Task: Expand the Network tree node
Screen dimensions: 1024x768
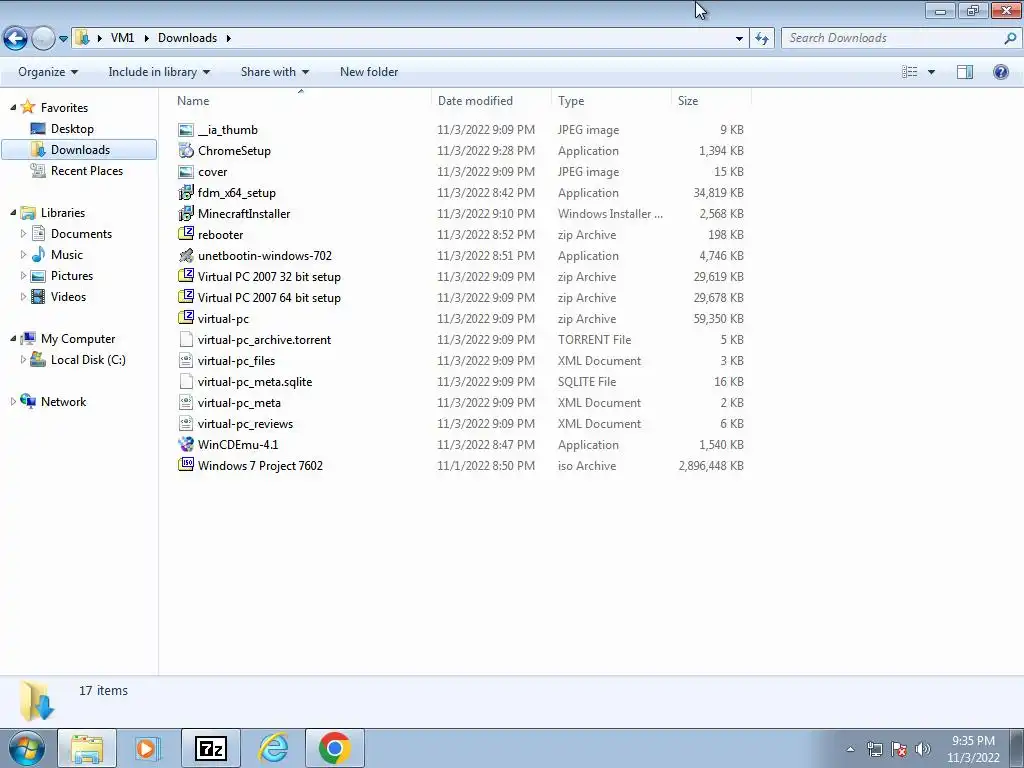Action: (13, 402)
